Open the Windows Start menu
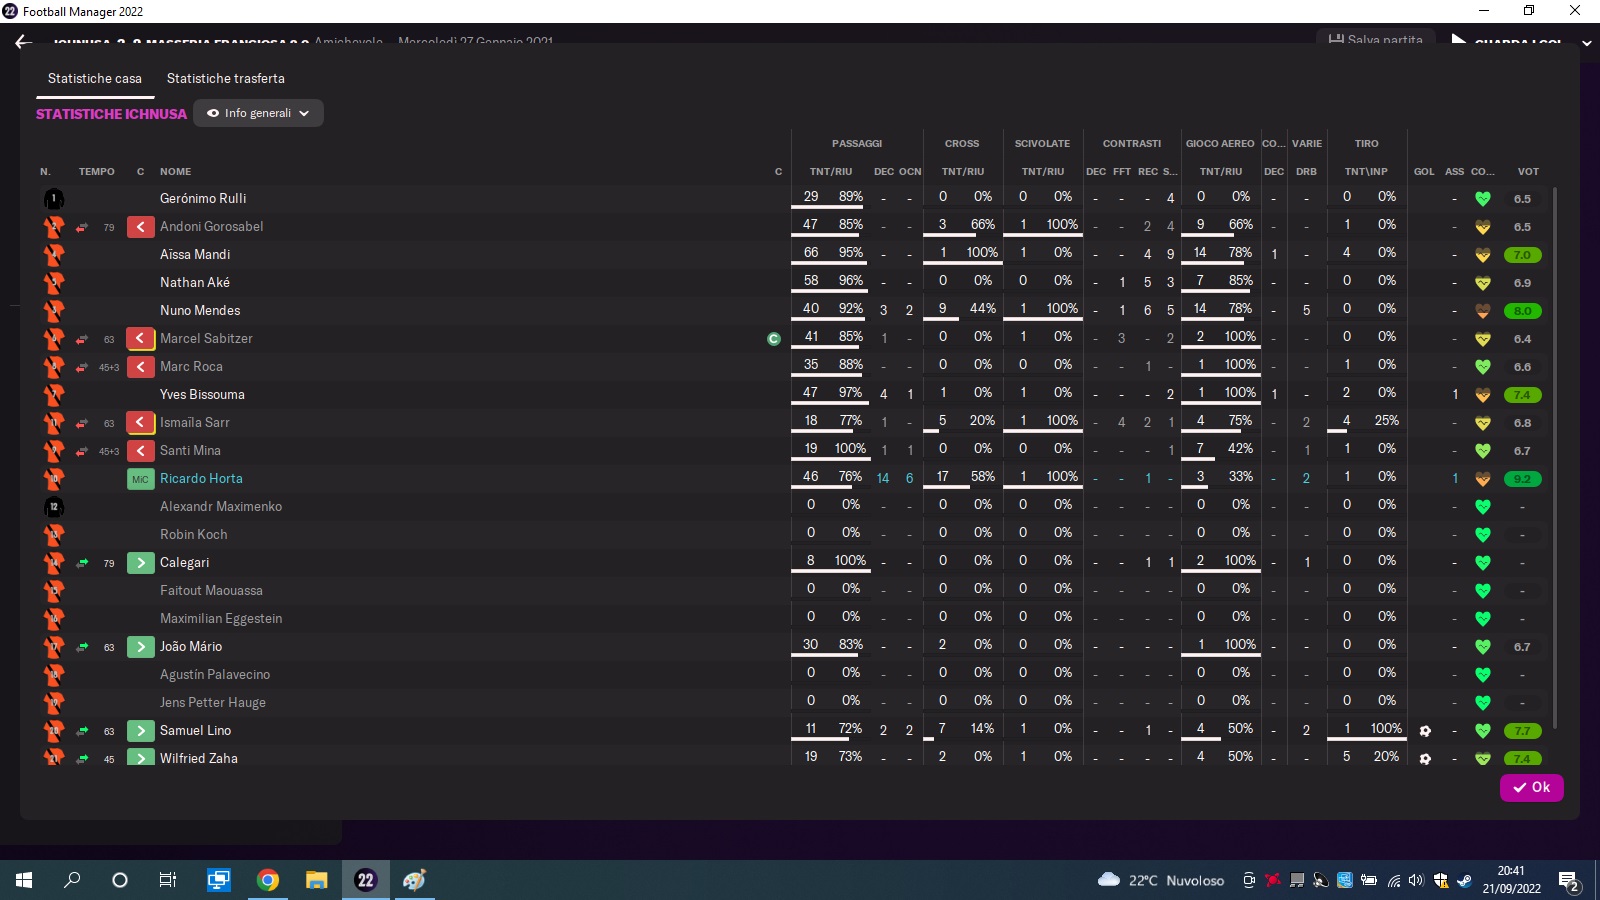This screenshot has width=1600, height=900. click(x=24, y=880)
